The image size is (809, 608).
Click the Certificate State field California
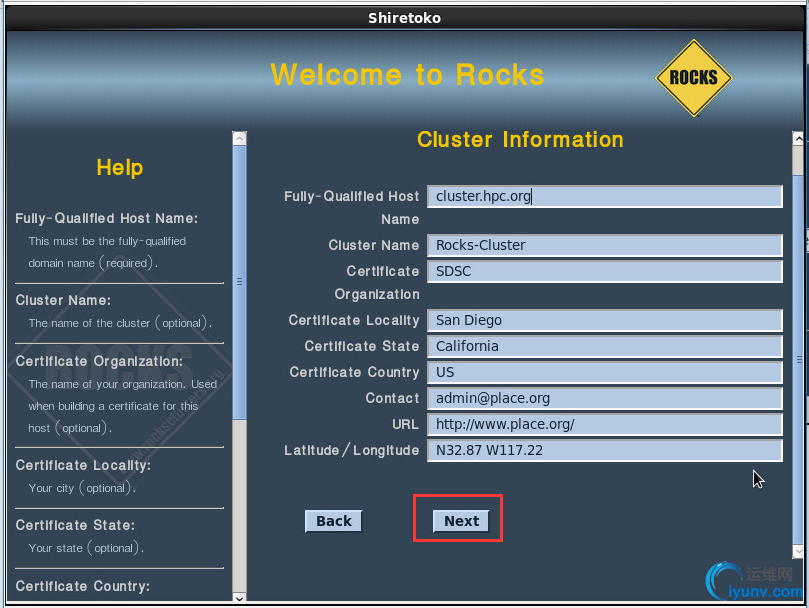pos(605,346)
